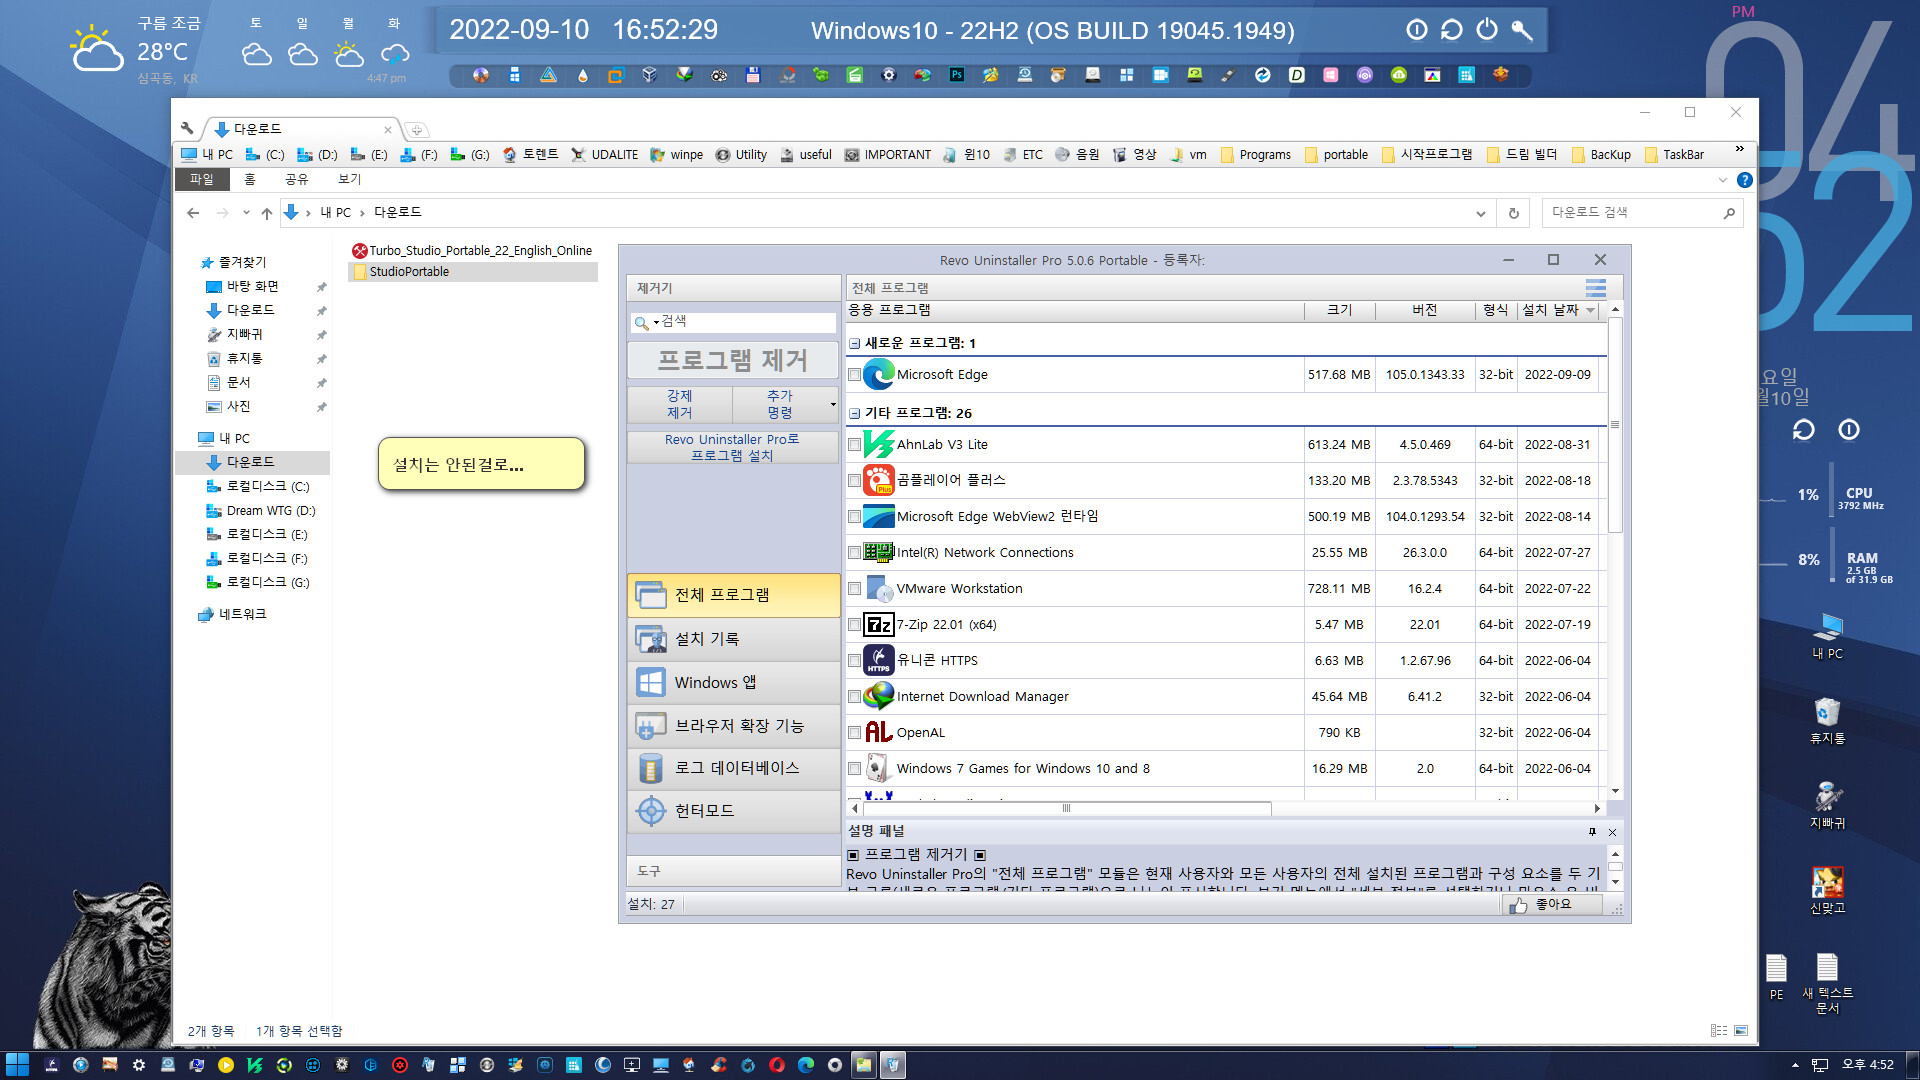Click the Revo program list vertical scrollbar
The image size is (1920, 1080).
[x=1615, y=425]
